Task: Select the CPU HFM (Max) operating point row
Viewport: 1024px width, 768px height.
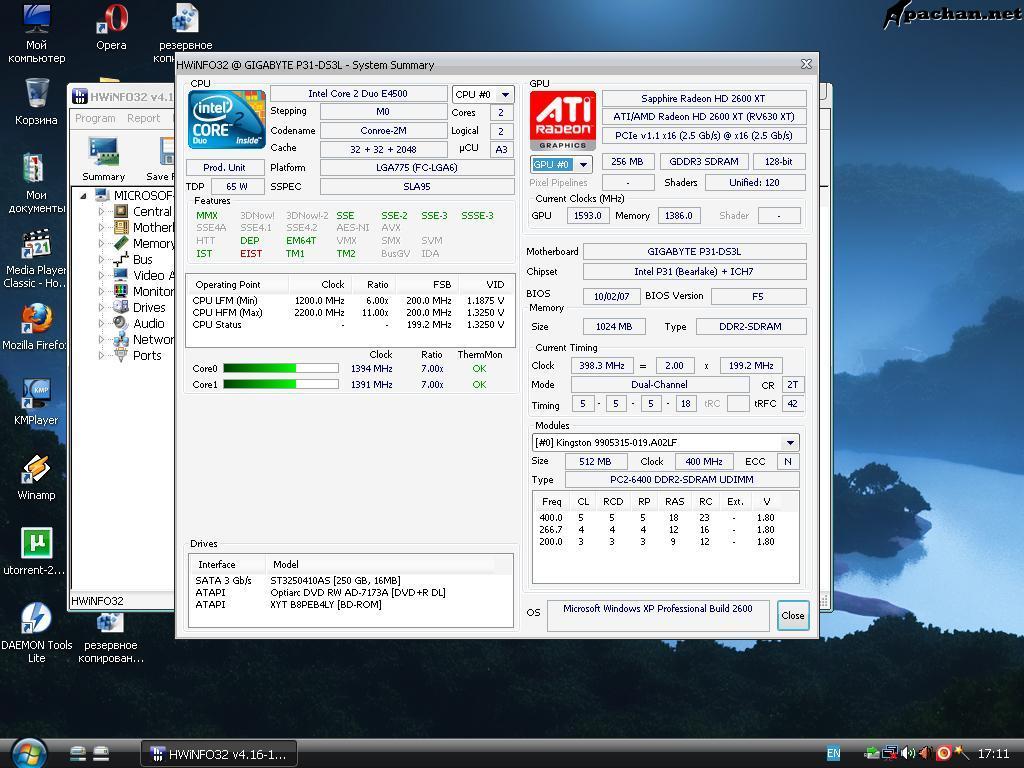Action: (x=350, y=313)
